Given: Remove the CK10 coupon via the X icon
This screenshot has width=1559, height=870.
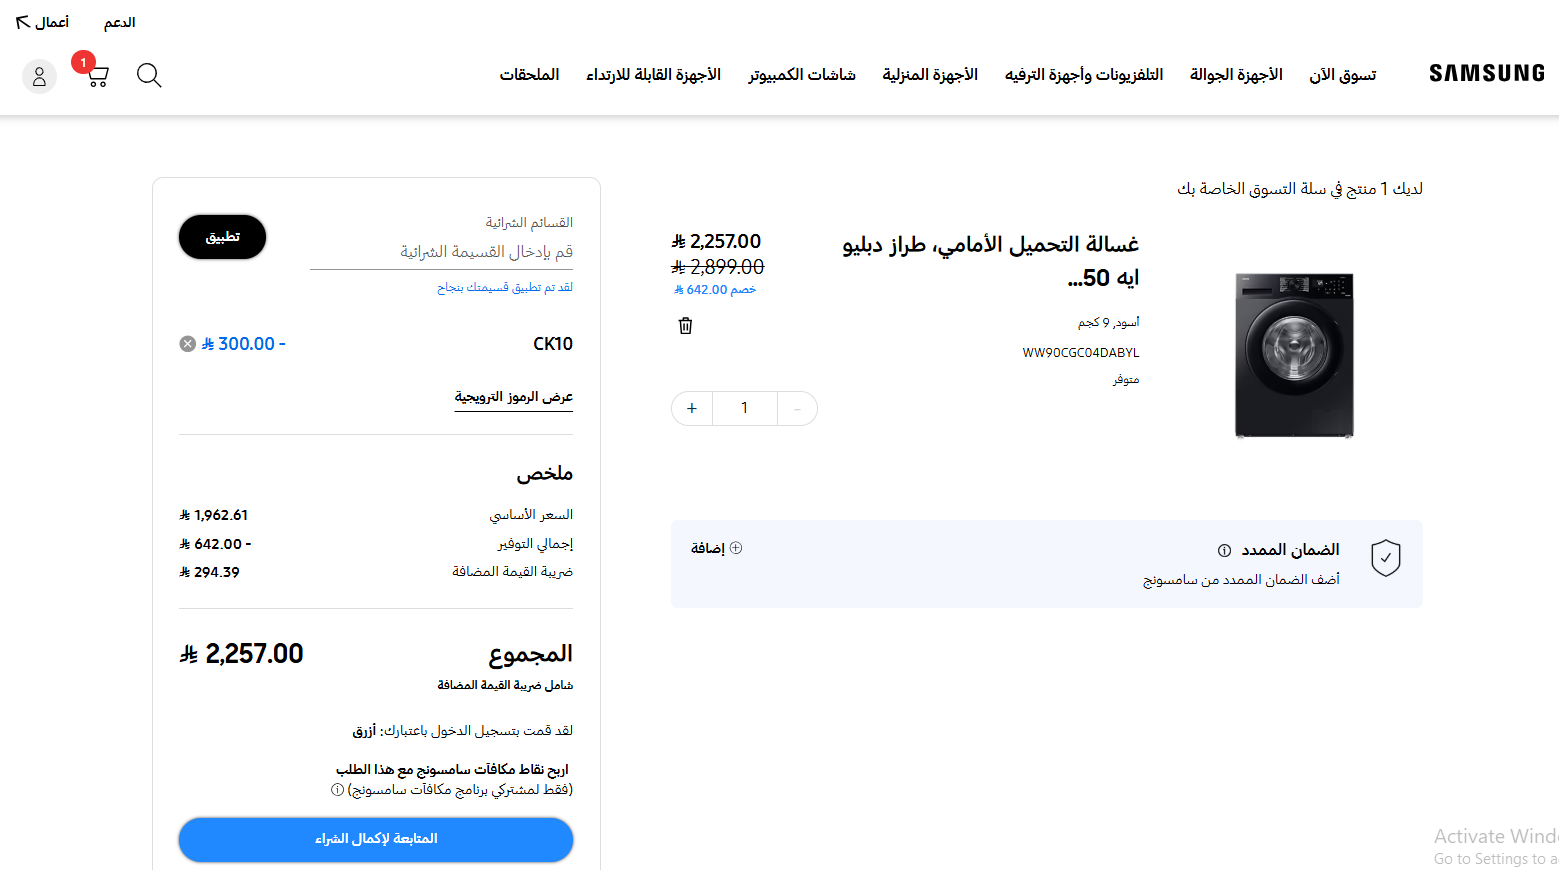Looking at the screenshot, I should pos(186,343).
